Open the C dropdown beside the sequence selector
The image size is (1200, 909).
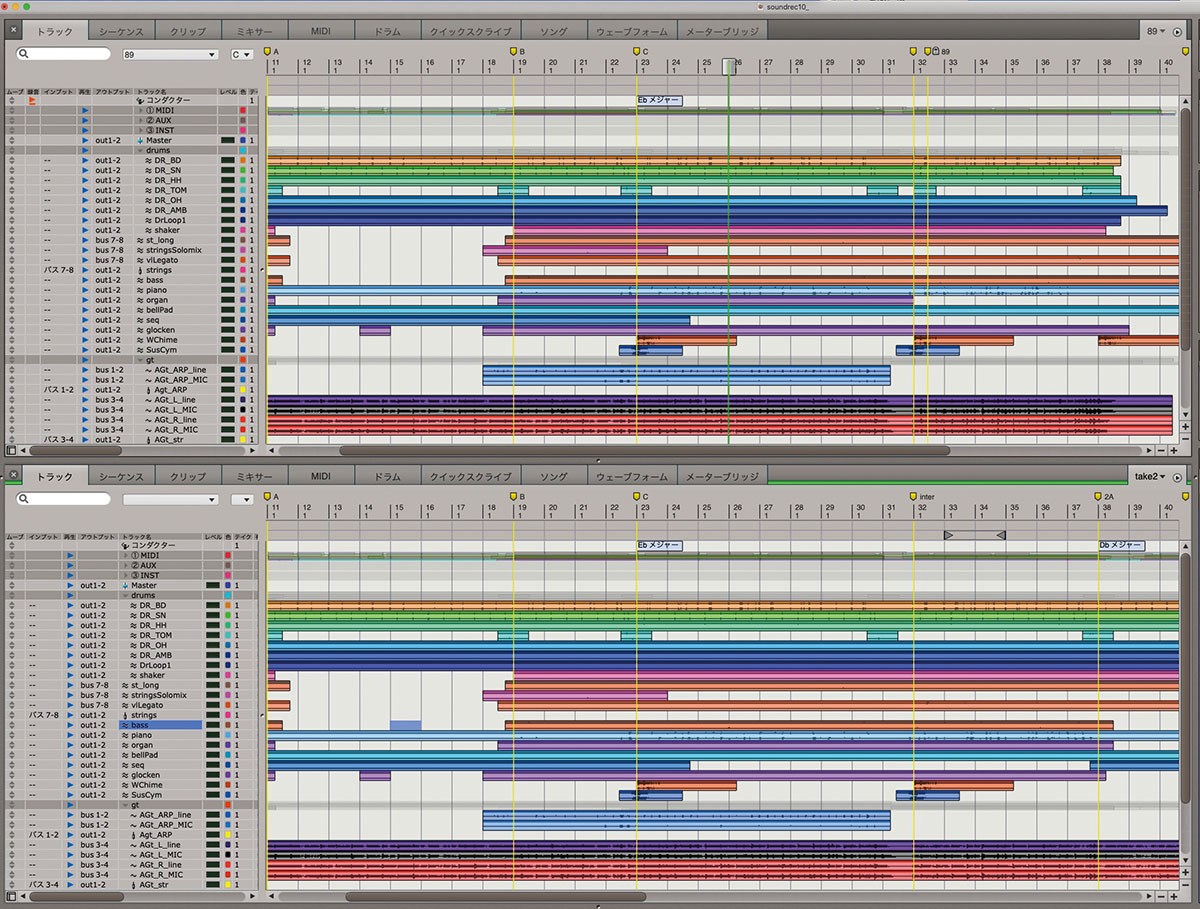point(242,54)
